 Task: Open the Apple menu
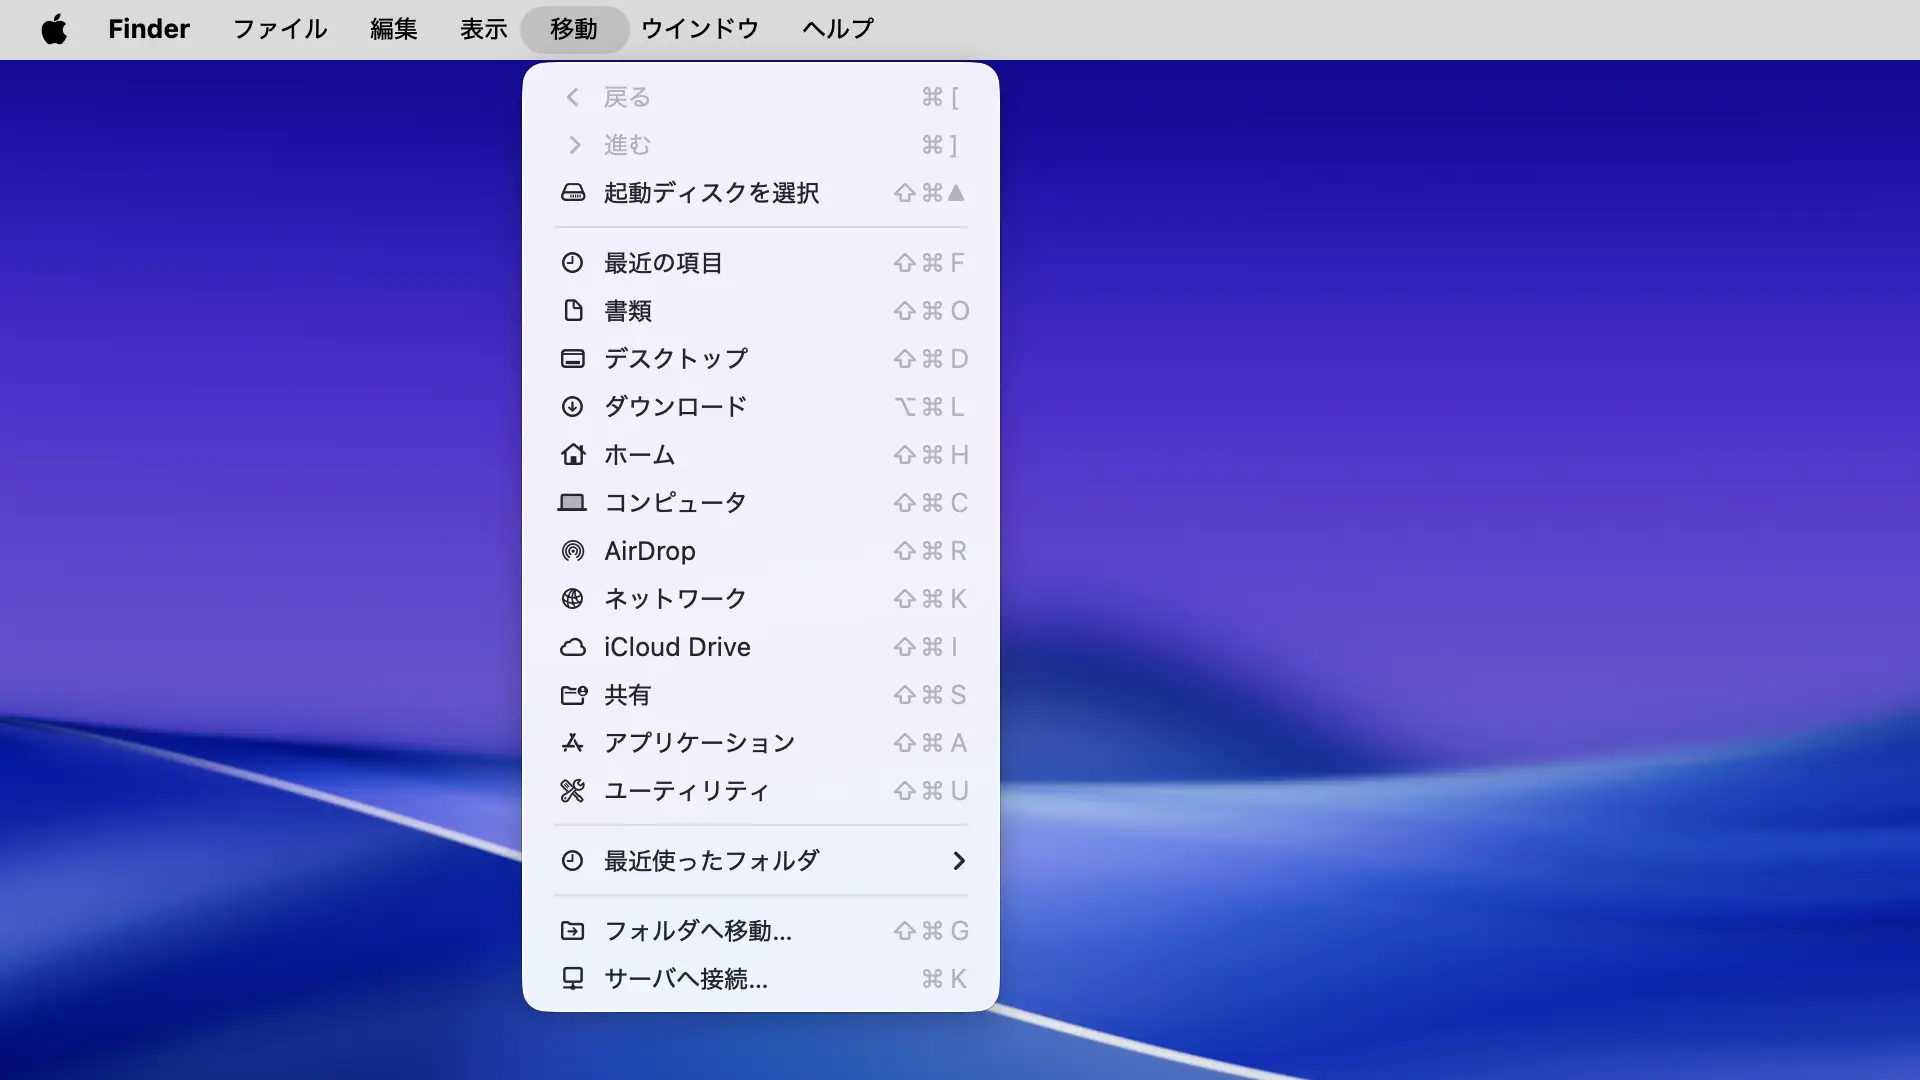tap(54, 29)
